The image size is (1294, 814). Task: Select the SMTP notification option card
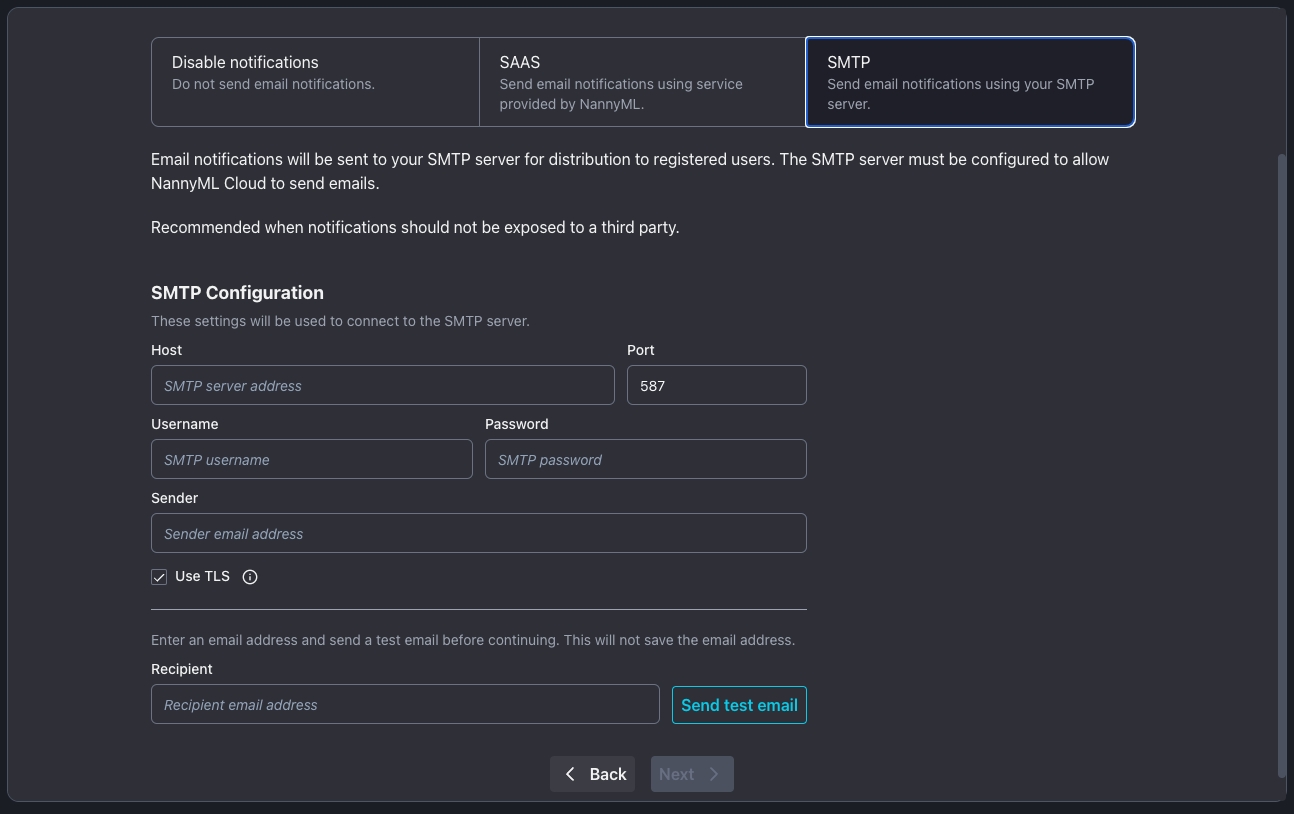point(969,82)
